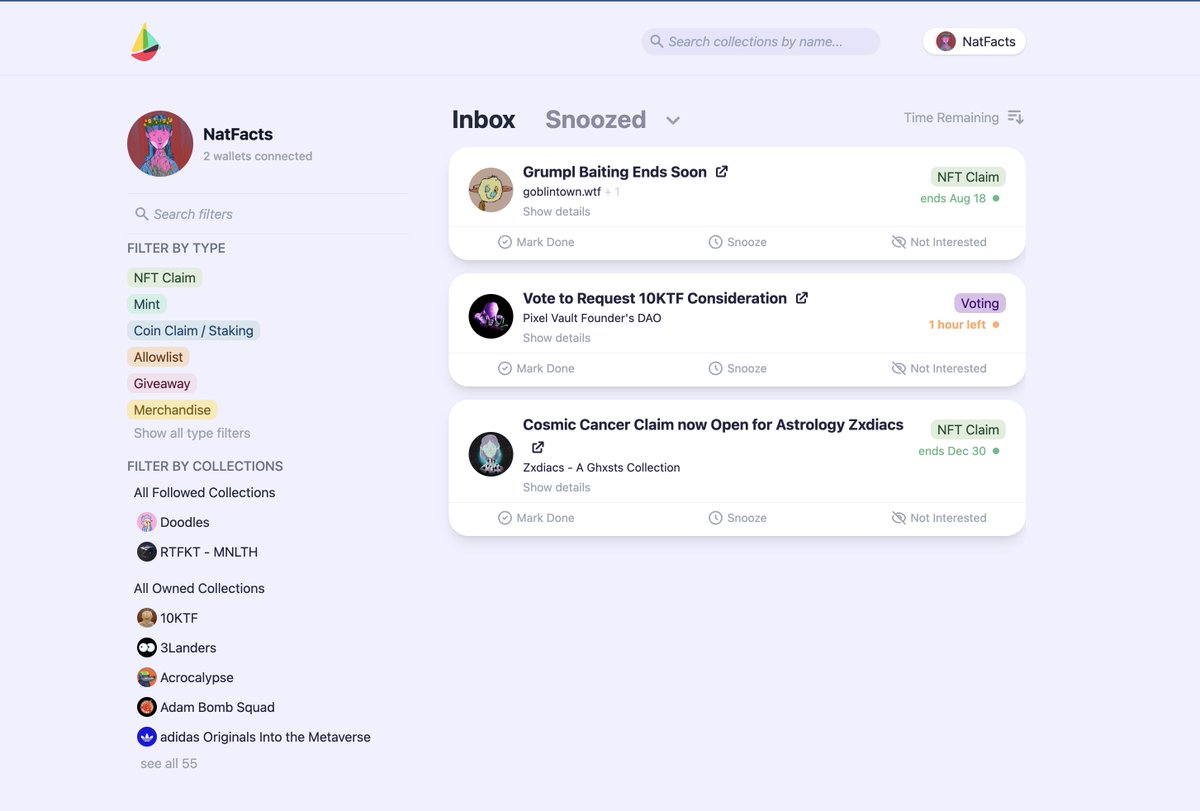Click the NatFacts large profile avatar
Viewport: 1200px width, 811px height.
click(x=160, y=144)
